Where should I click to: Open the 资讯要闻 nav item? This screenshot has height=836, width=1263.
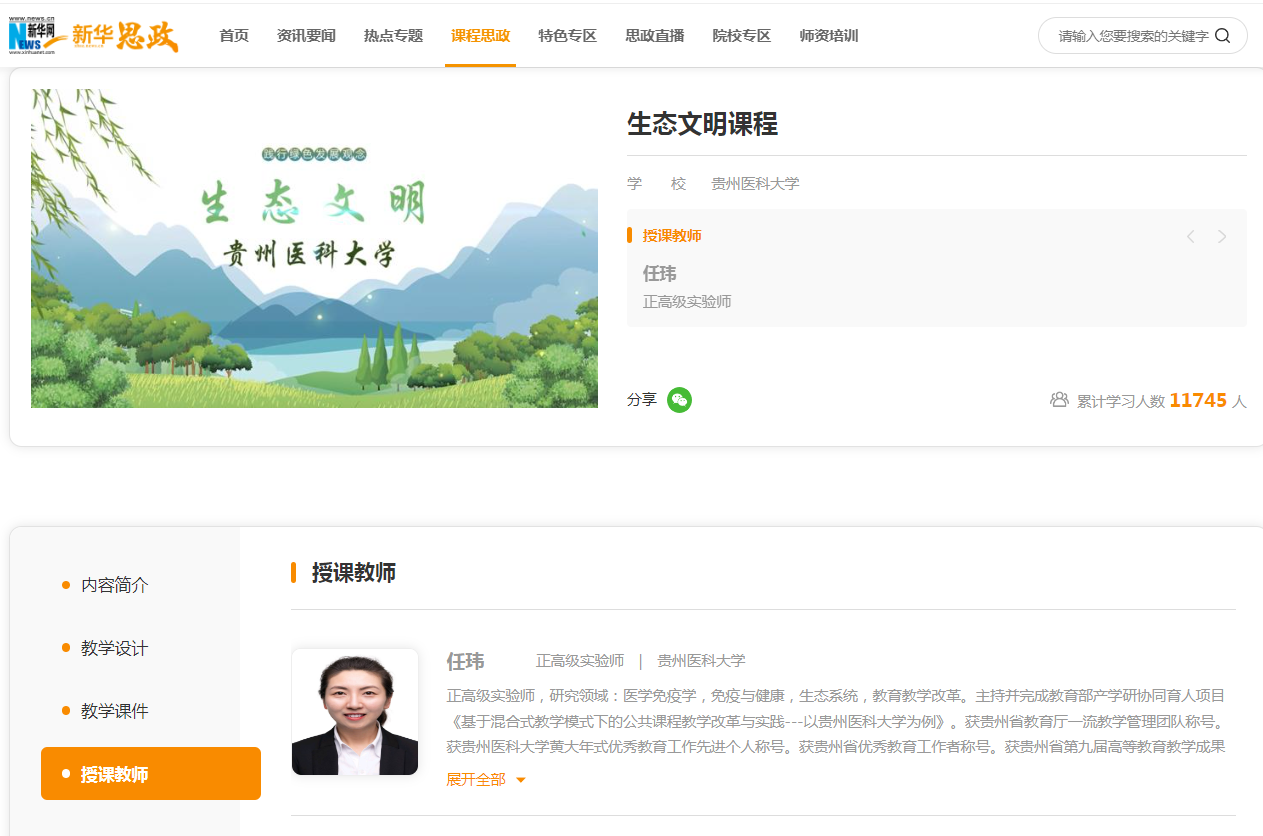pyautogui.click(x=306, y=36)
